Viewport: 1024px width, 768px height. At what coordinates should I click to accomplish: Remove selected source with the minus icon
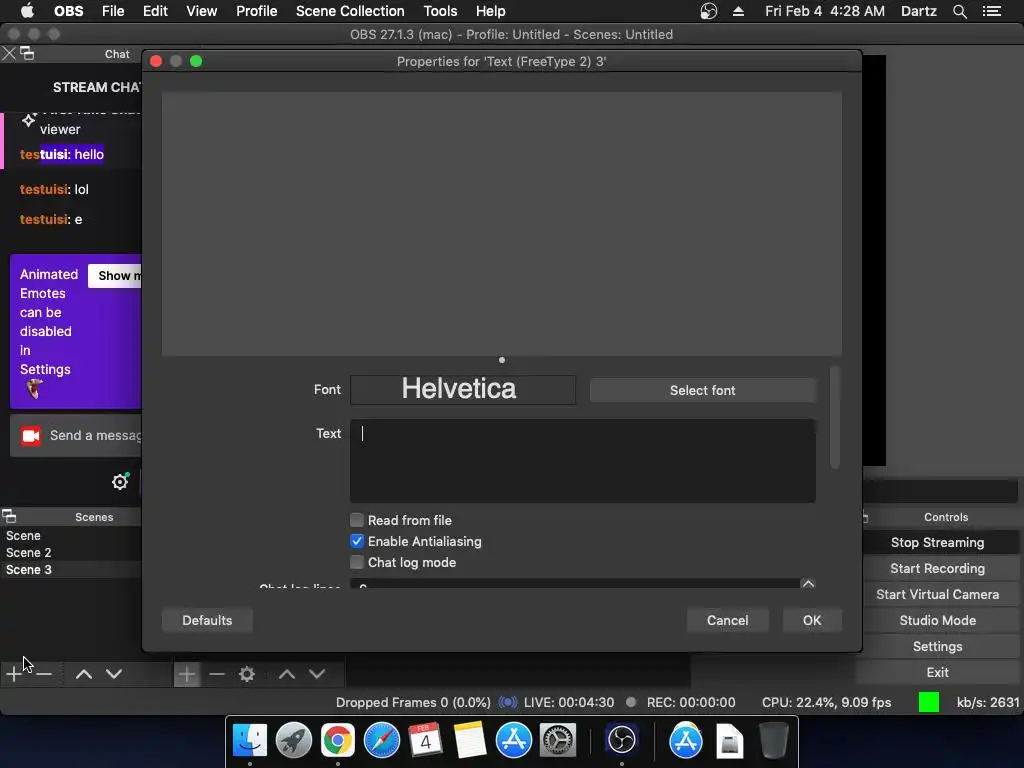217,674
